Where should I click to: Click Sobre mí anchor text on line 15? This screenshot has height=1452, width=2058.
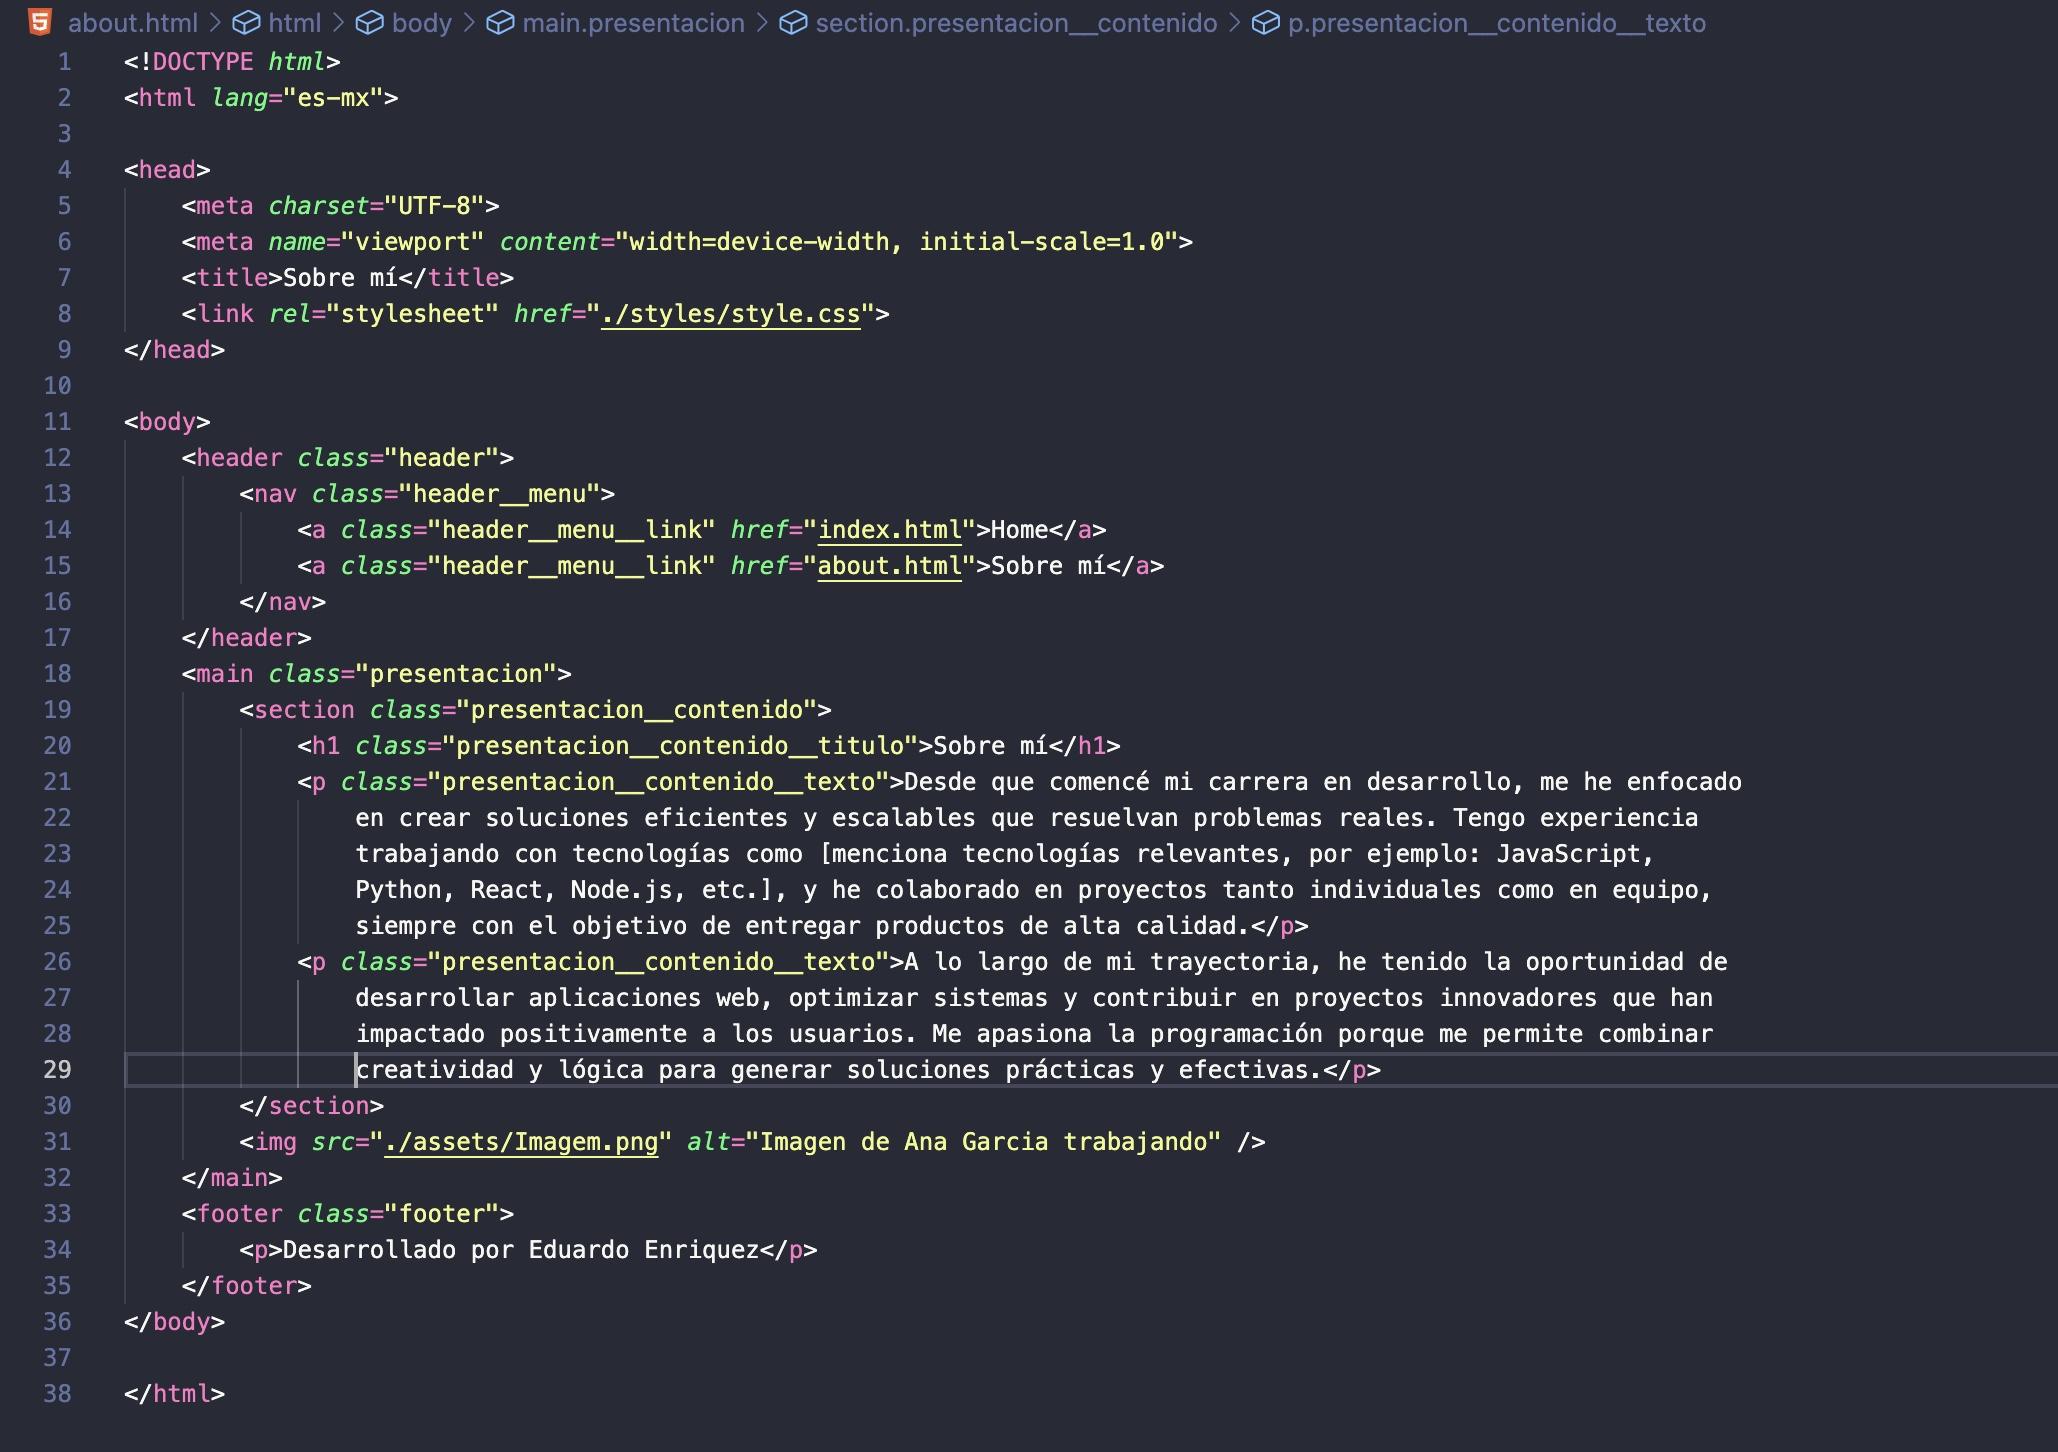(1048, 566)
